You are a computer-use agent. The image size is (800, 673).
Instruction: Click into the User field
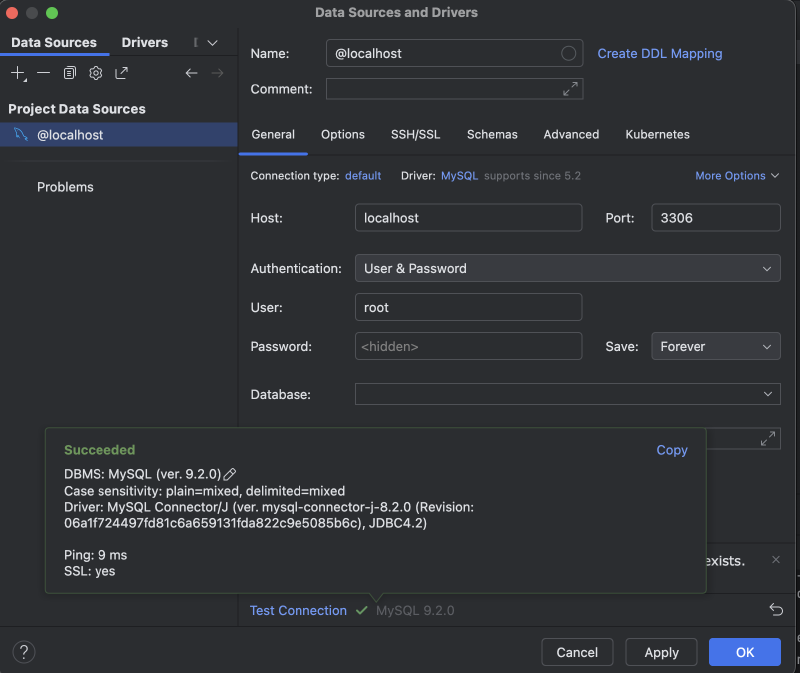(468, 307)
